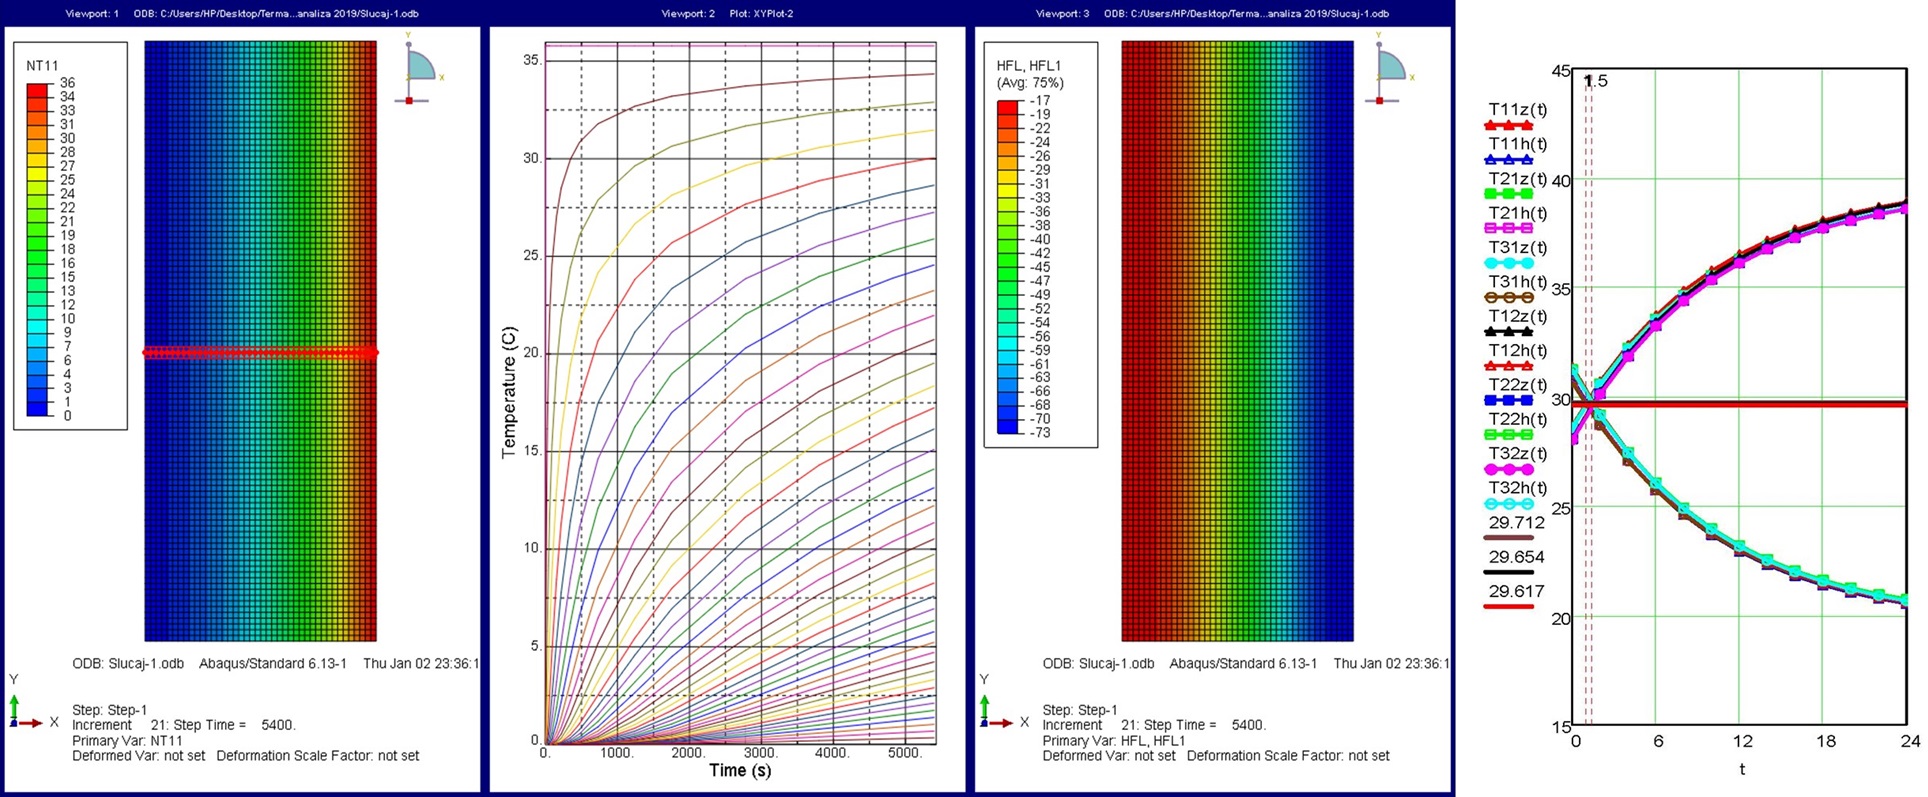
Task: Click the red 36 swatch in NT11 legend
Action: coord(37,90)
